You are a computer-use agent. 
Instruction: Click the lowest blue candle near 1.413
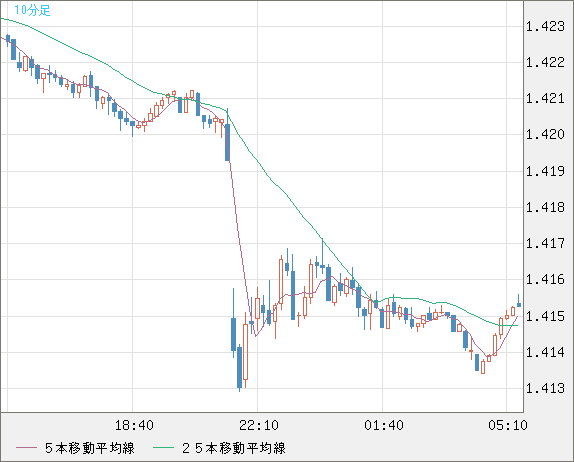pos(239,367)
